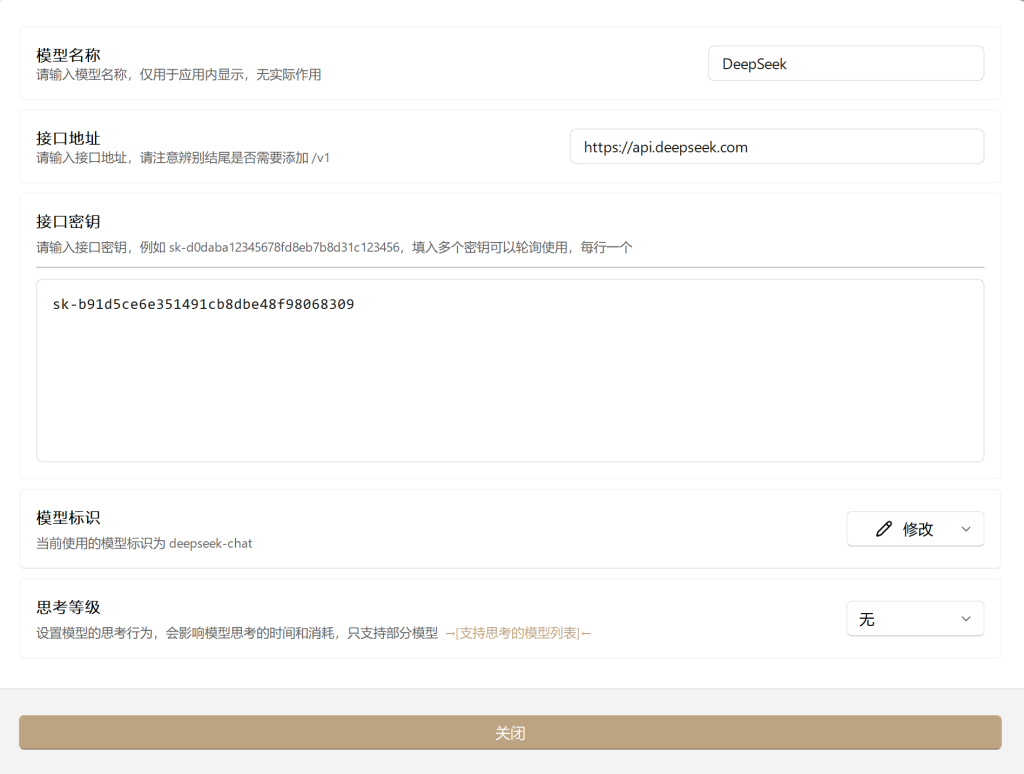1024x774 pixels.
Task: Click the 设置模型的思考行为 description text
Action: pyautogui.click(x=237, y=633)
